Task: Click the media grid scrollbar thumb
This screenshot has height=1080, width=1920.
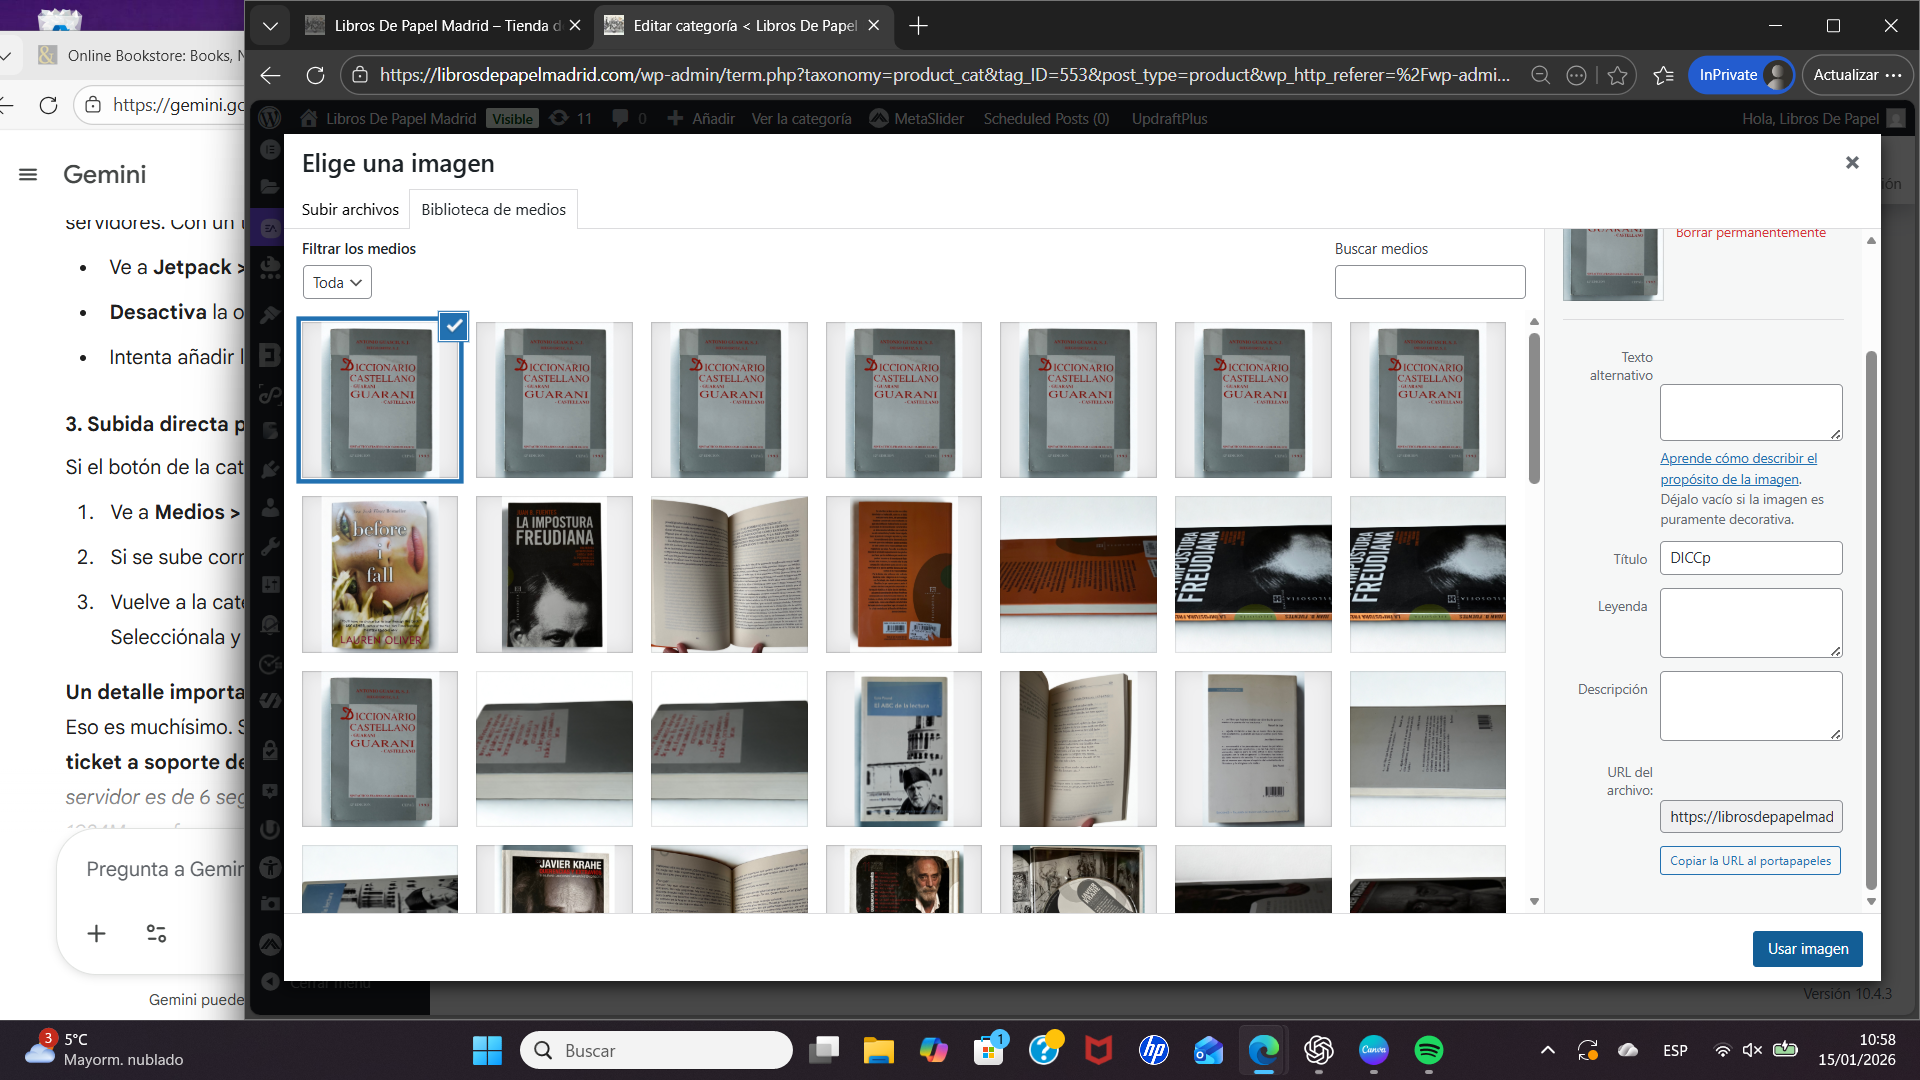Action: (1534, 410)
